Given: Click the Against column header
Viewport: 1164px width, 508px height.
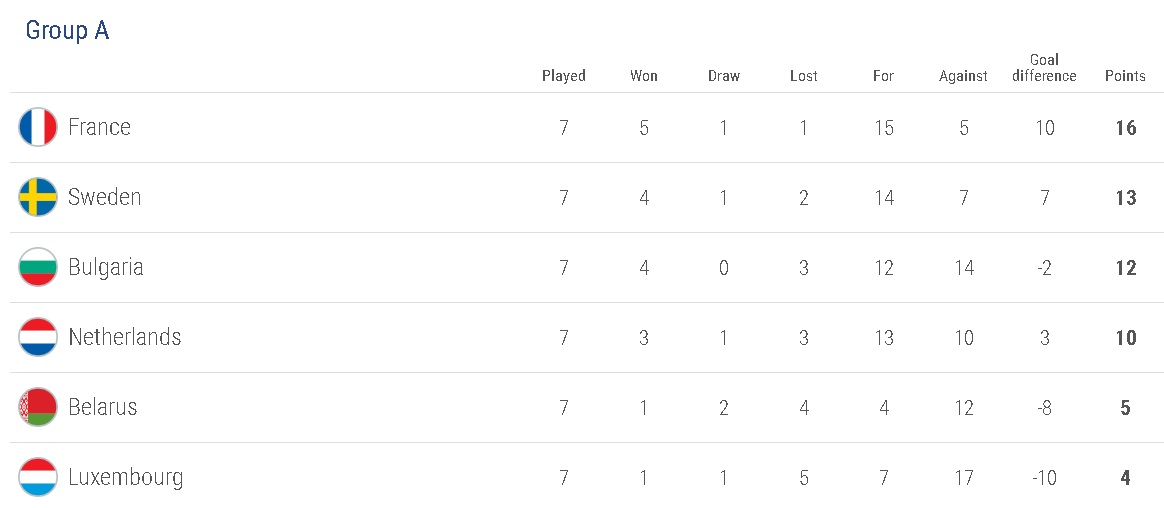Looking at the screenshot, I should pyautogui.click(x=963, y=76).
